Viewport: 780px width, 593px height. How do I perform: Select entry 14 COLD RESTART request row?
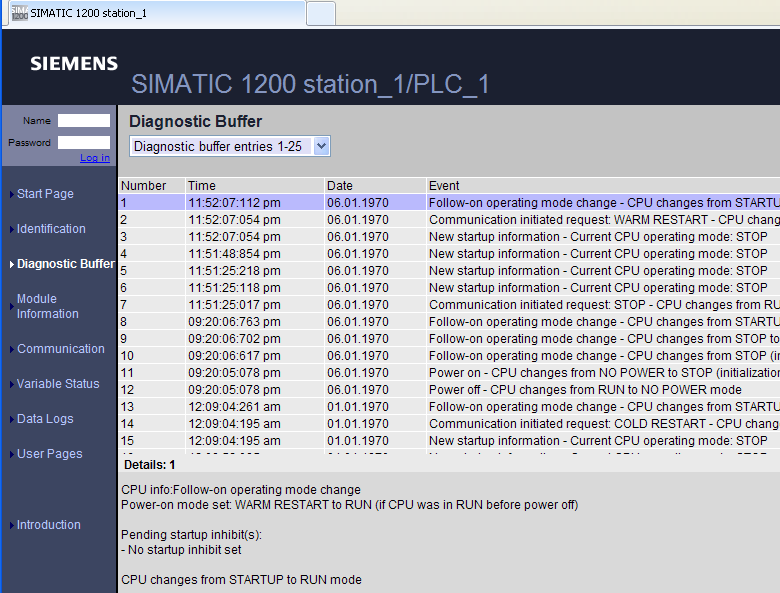pyautogui.click(x=450, y=424)
